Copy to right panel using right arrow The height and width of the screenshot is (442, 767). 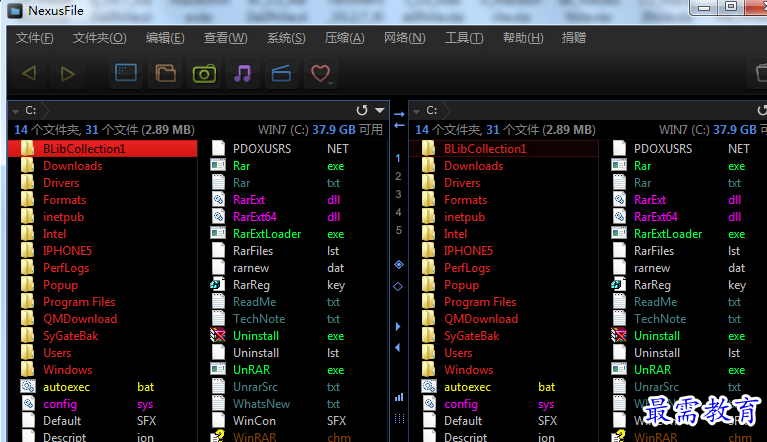[399, 114]
